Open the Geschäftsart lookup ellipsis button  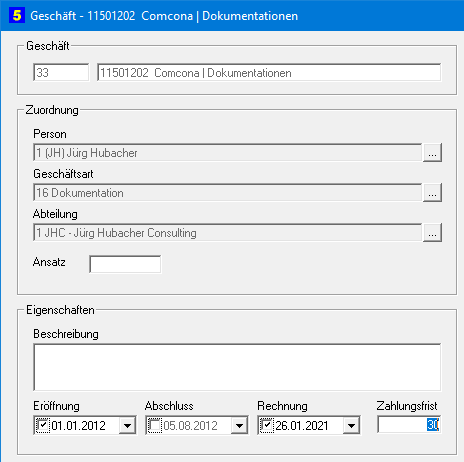pos(432,193)
